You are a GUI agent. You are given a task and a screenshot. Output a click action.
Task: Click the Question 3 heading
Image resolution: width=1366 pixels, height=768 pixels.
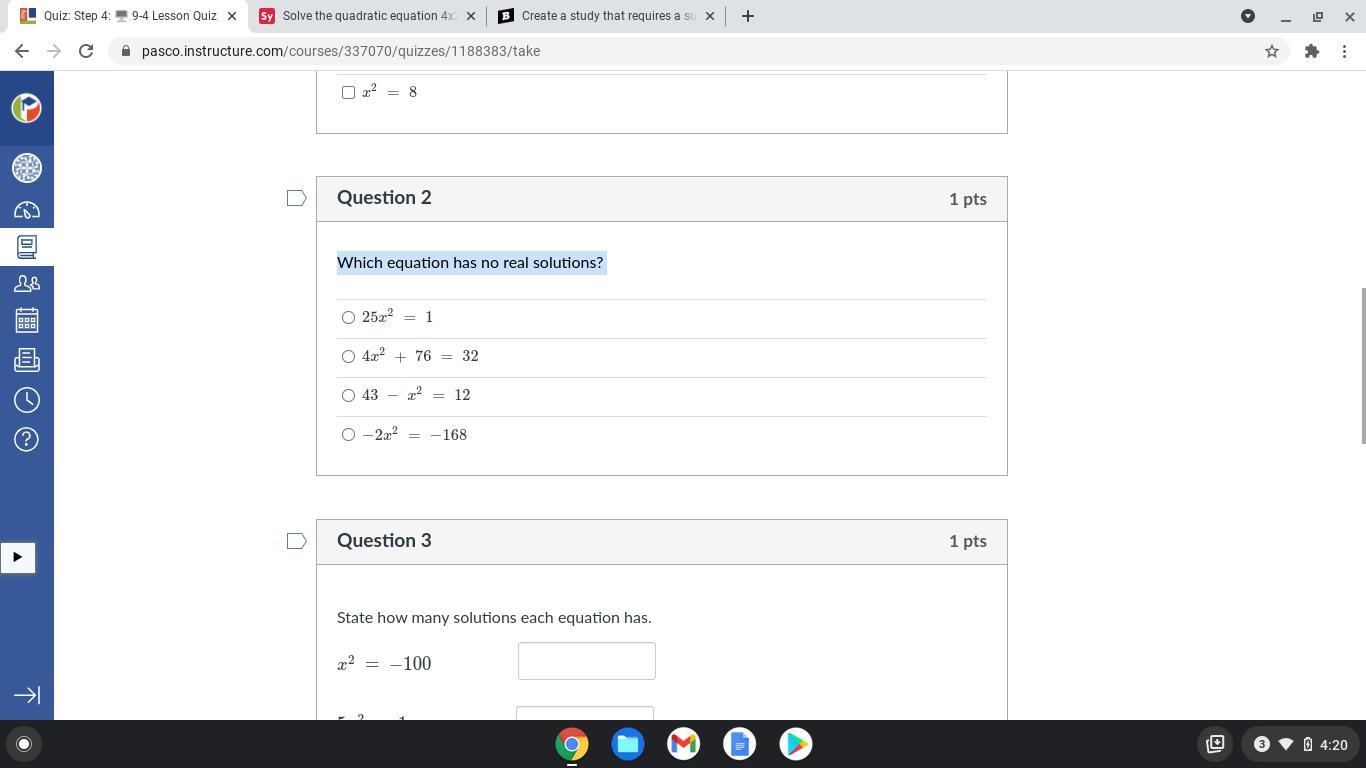(x=384, y=541)
